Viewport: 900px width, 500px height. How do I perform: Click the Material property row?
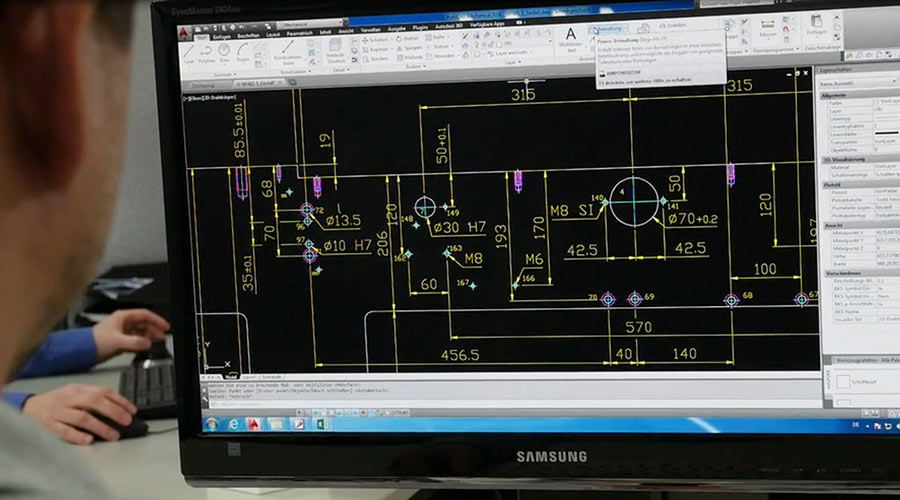pyautogui.click(x=863, y=167)
